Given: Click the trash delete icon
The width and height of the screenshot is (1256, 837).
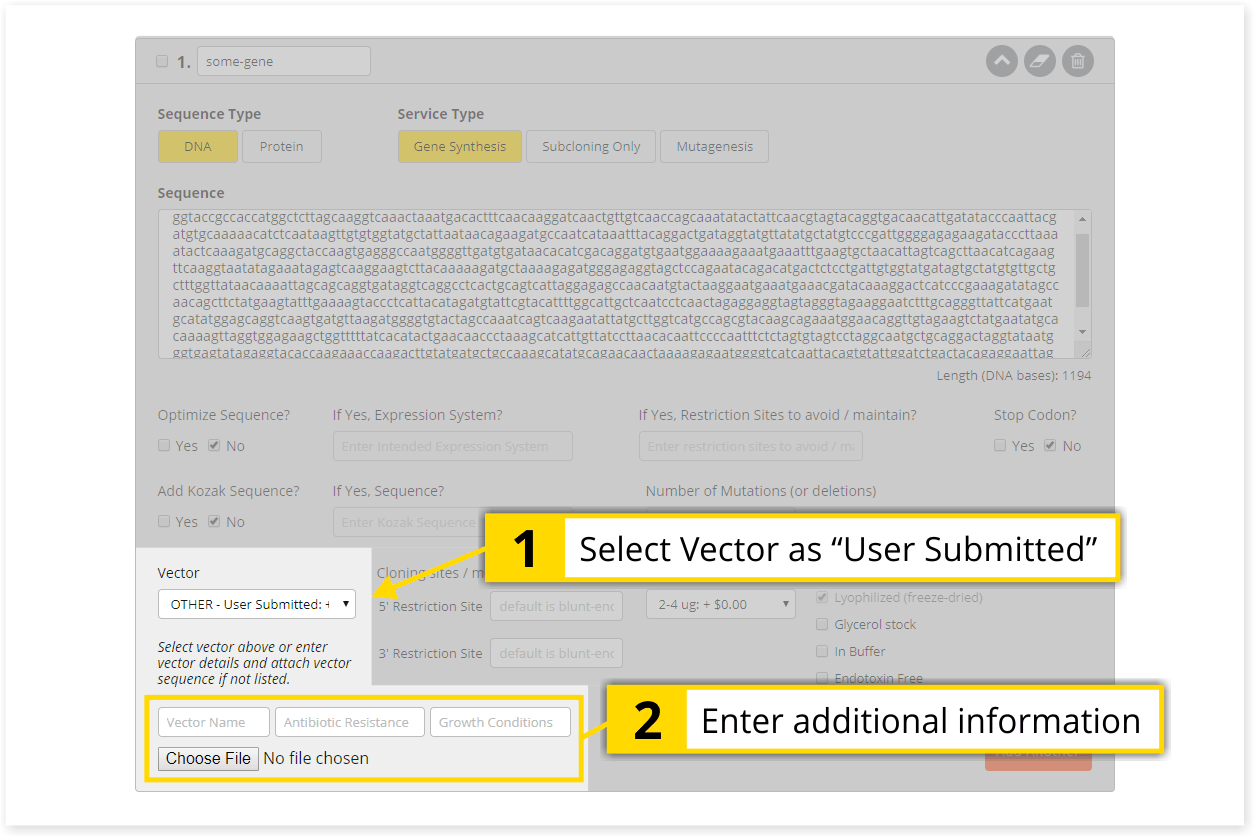Looking at the screenshot, I should coord(1077,61).
